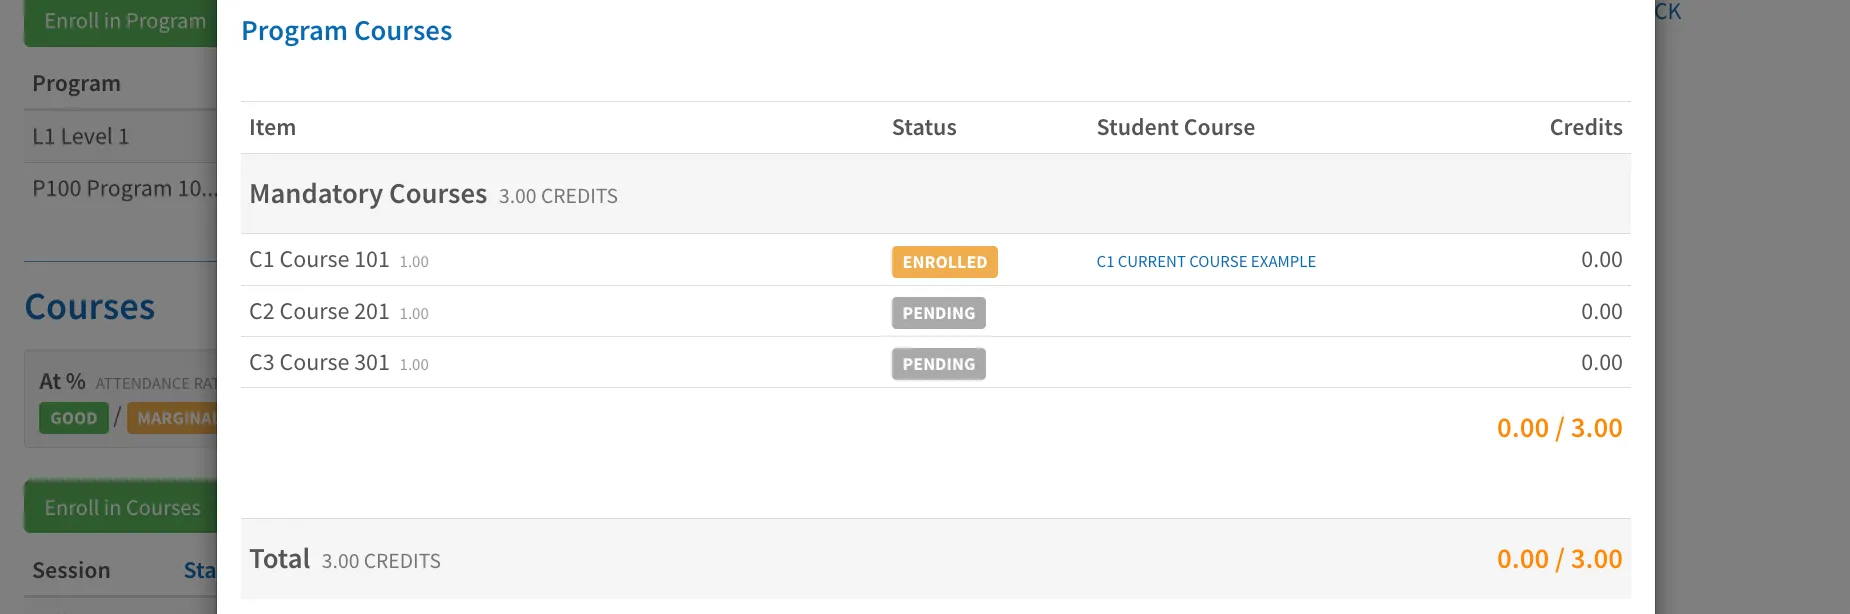The height and width of the screenshot is (614, 1850).
Task: Click the ENROLLED status badge
Action: point(945,262)
